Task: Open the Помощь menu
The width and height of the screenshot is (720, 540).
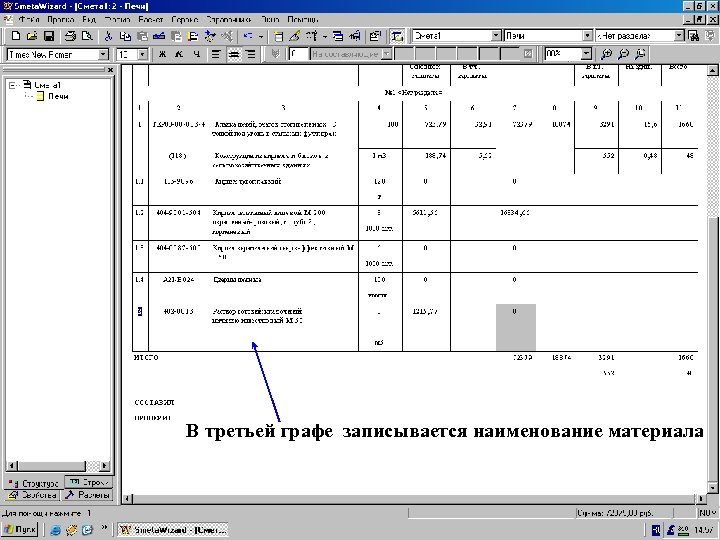Action: click(x=303, y=20)
